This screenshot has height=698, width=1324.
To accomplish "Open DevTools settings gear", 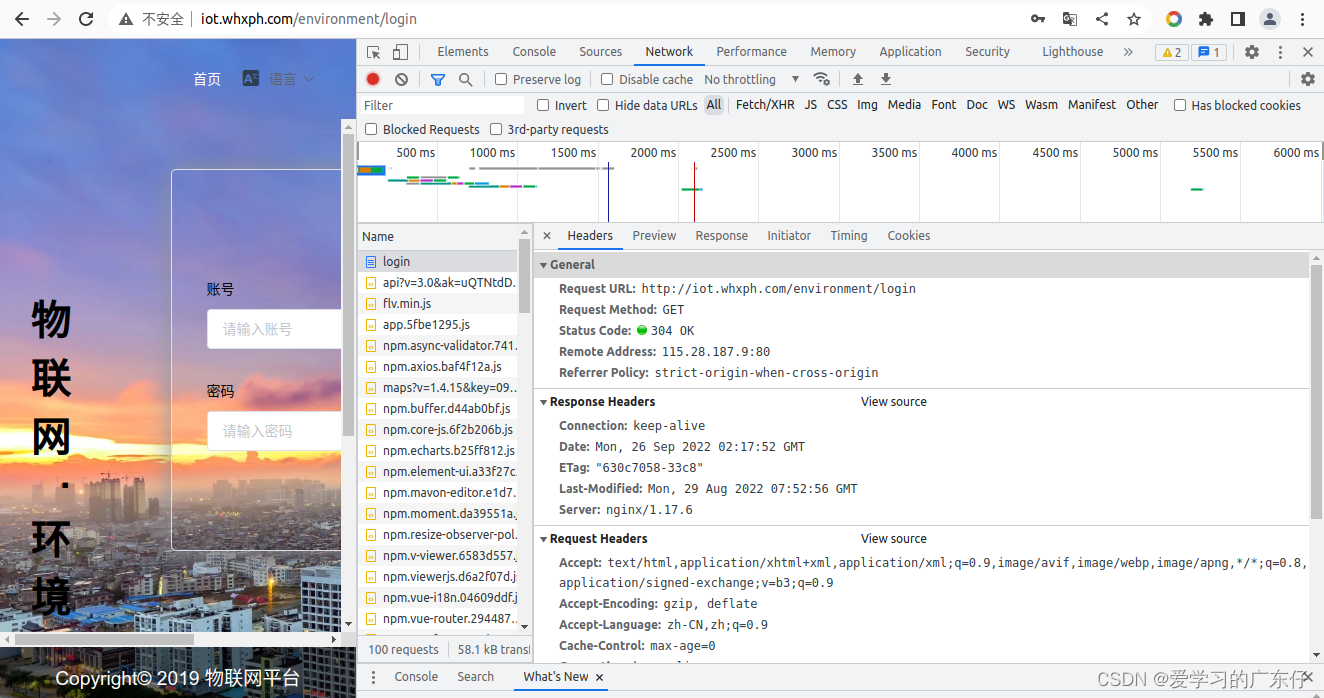I will click(x=1252, y=52).
